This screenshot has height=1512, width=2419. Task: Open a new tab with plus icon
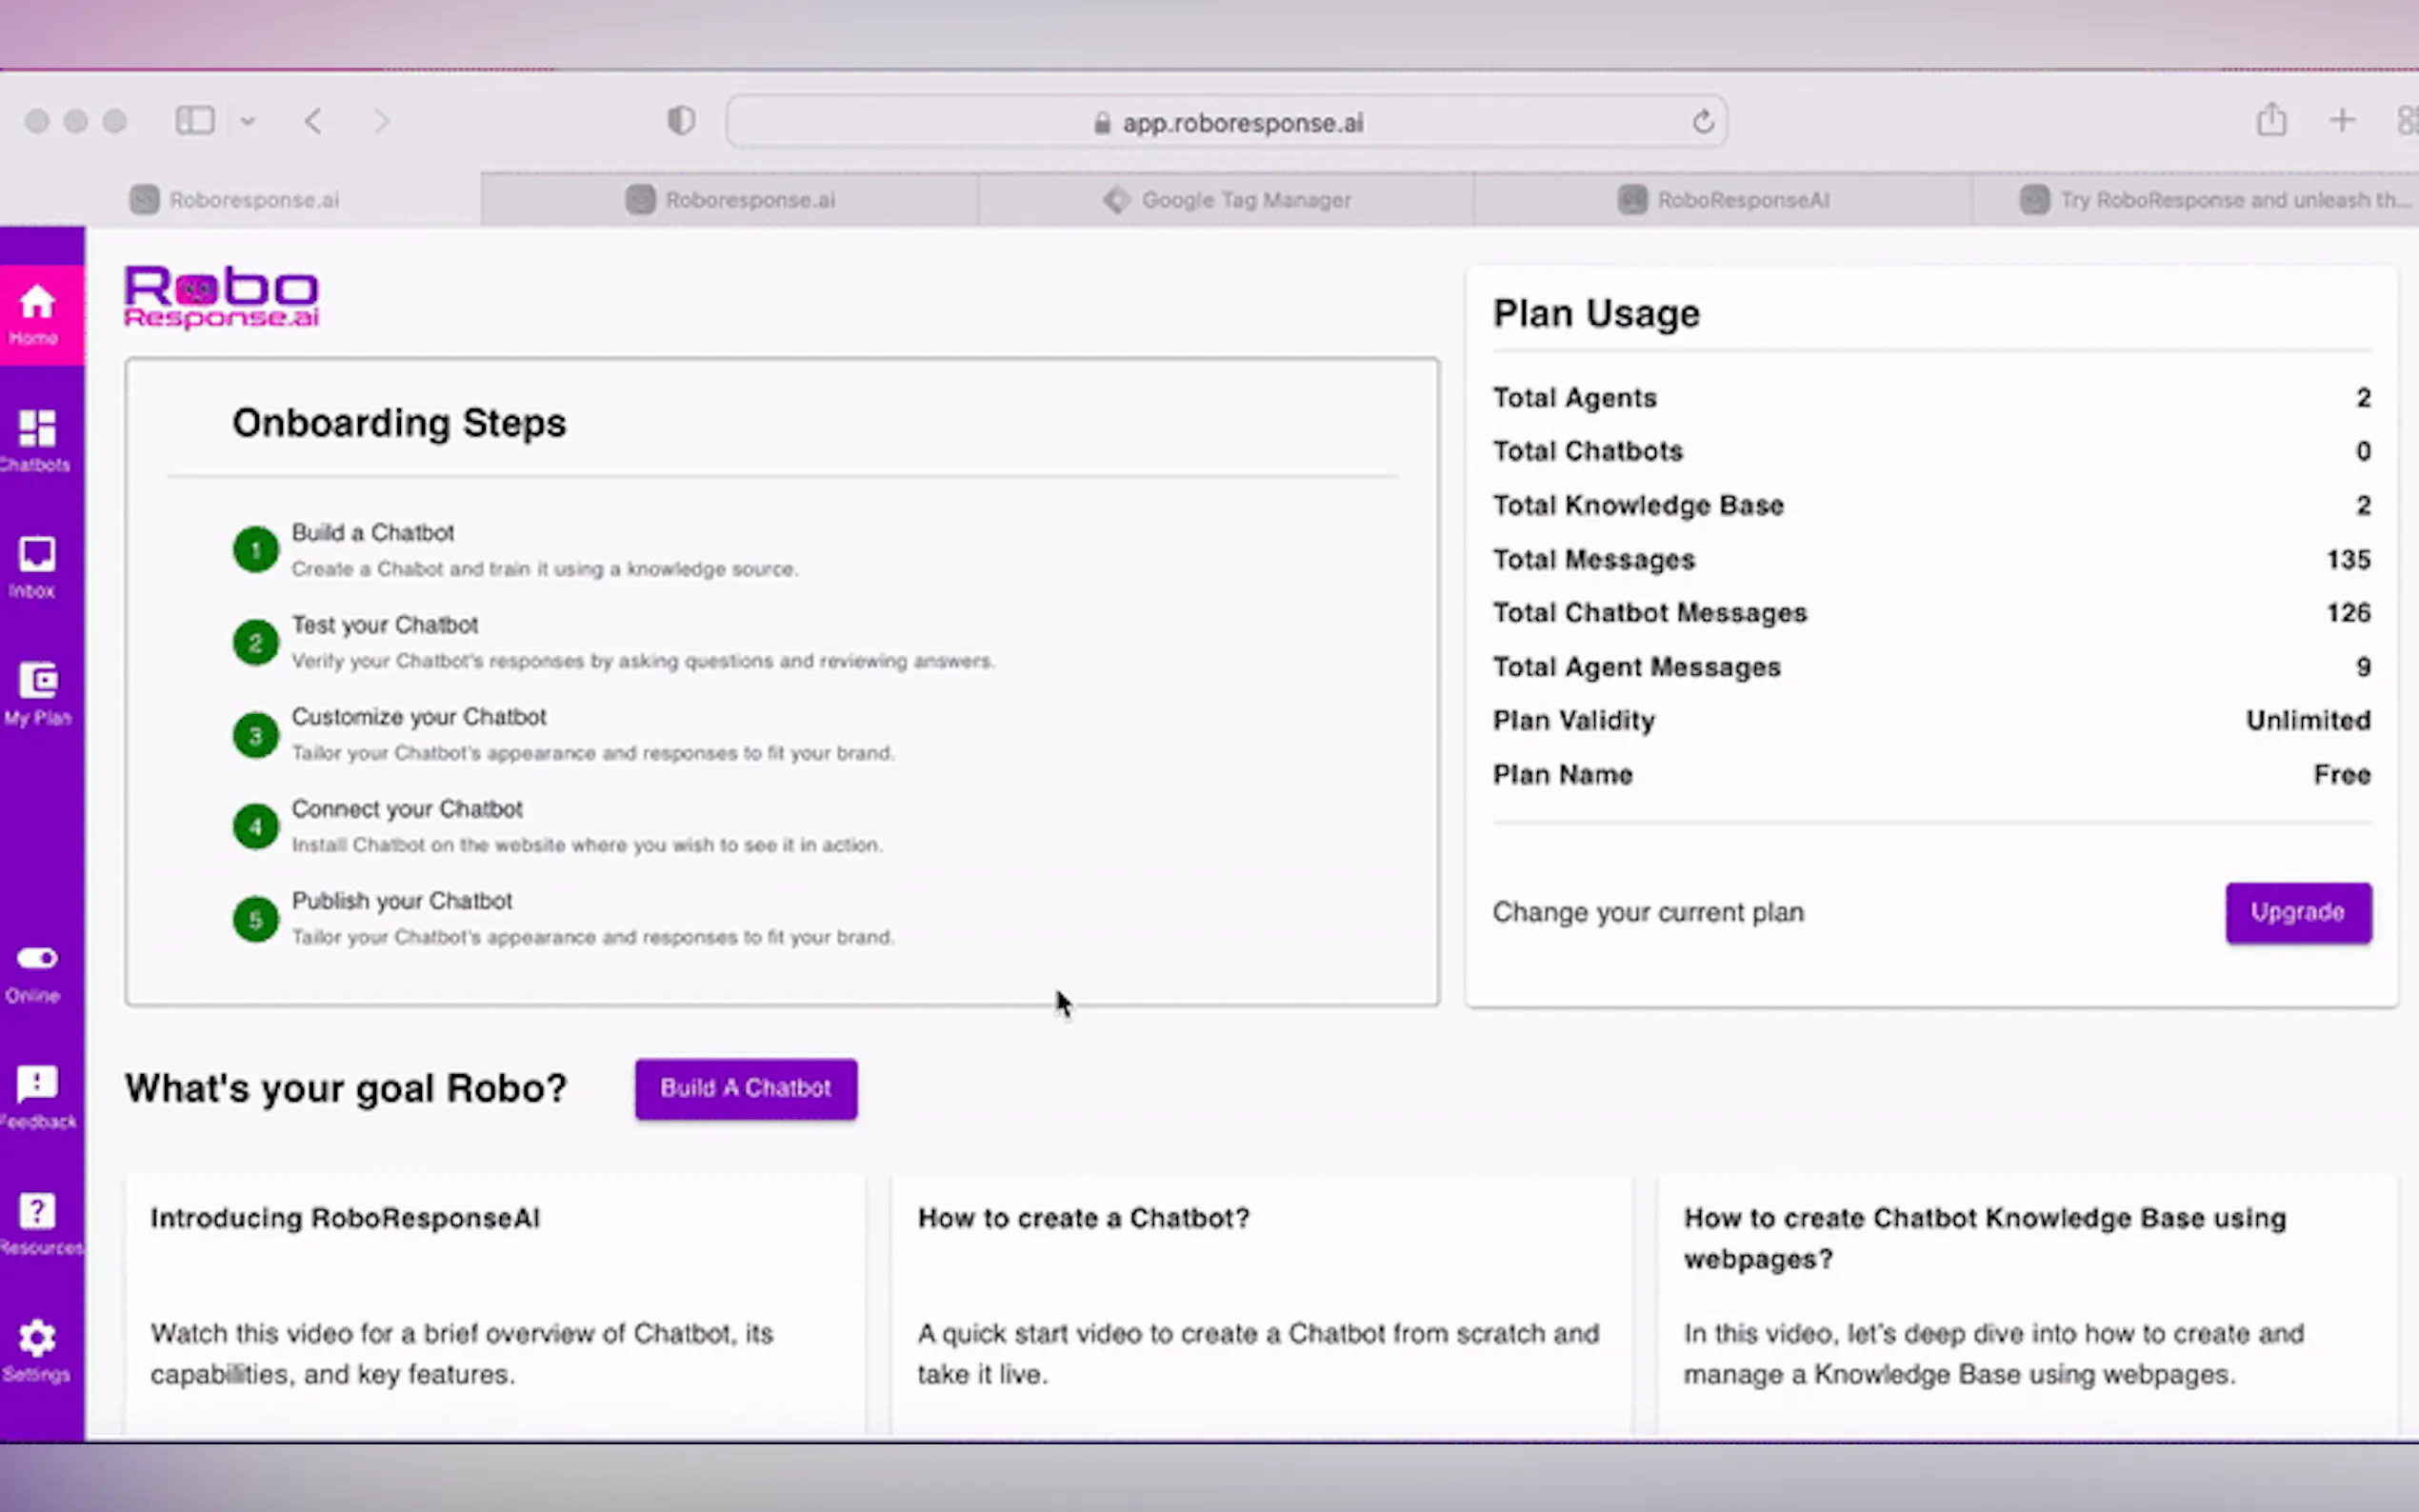click(2342, 121)
